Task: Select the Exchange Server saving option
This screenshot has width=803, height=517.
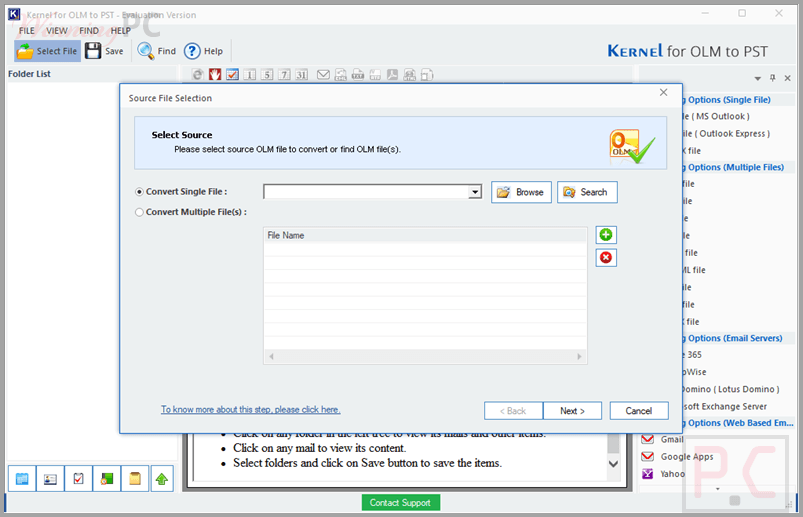Action: point(726,406)
